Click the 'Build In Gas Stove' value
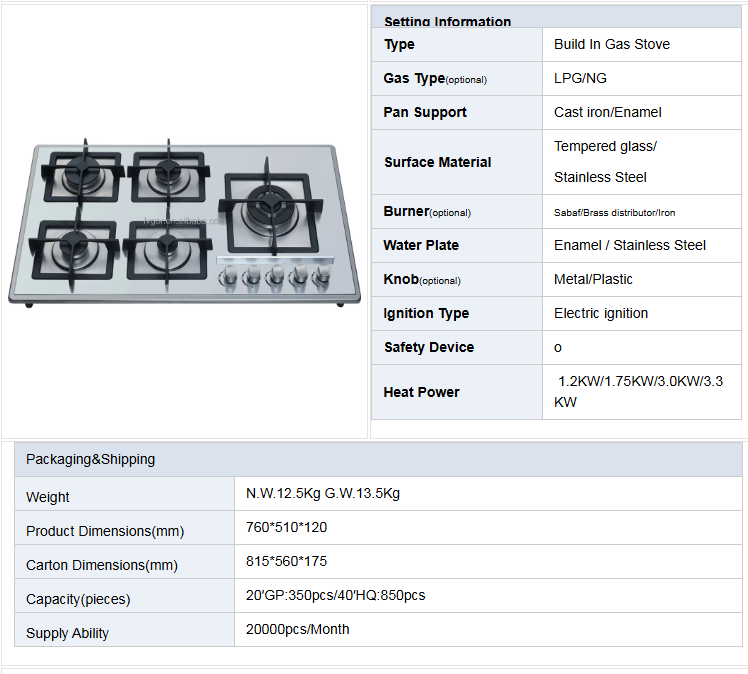 (x=612, y=44)
